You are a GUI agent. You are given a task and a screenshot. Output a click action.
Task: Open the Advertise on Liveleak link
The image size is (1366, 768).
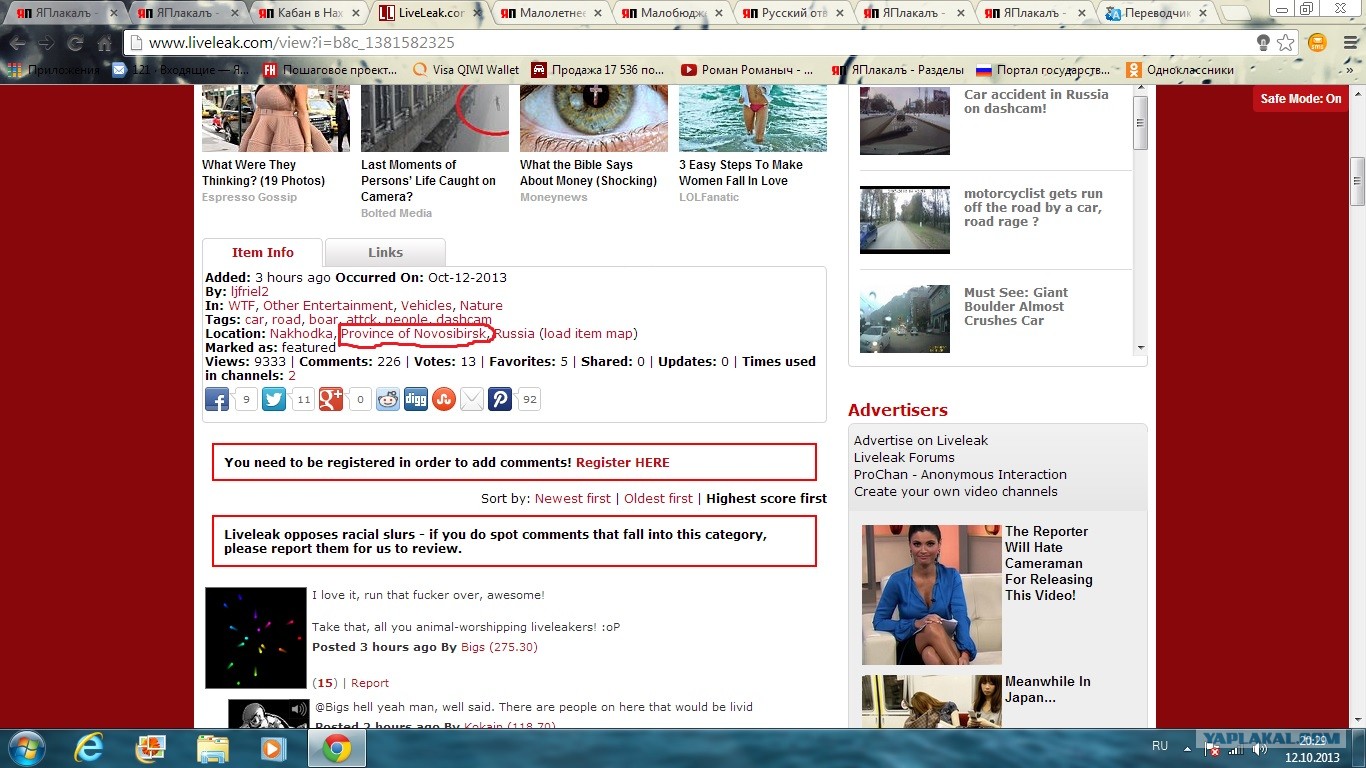[921, 441]
